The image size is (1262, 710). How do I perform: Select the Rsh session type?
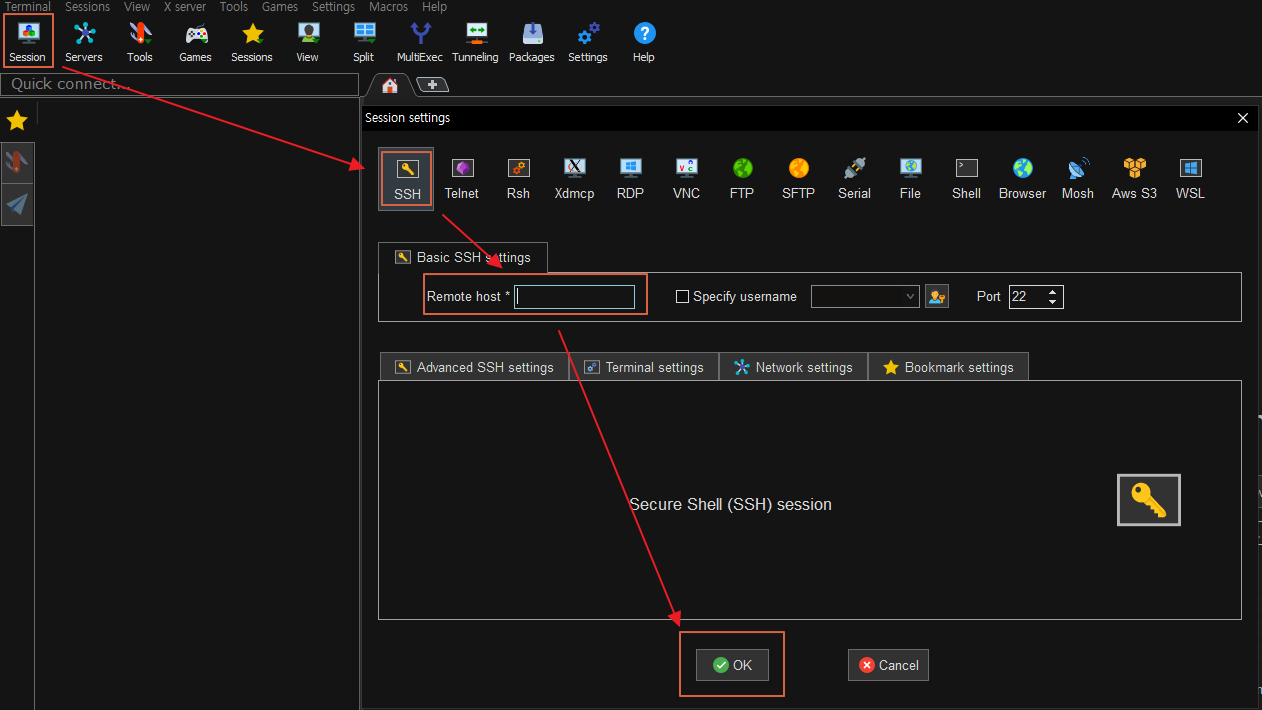coord(518,180)
